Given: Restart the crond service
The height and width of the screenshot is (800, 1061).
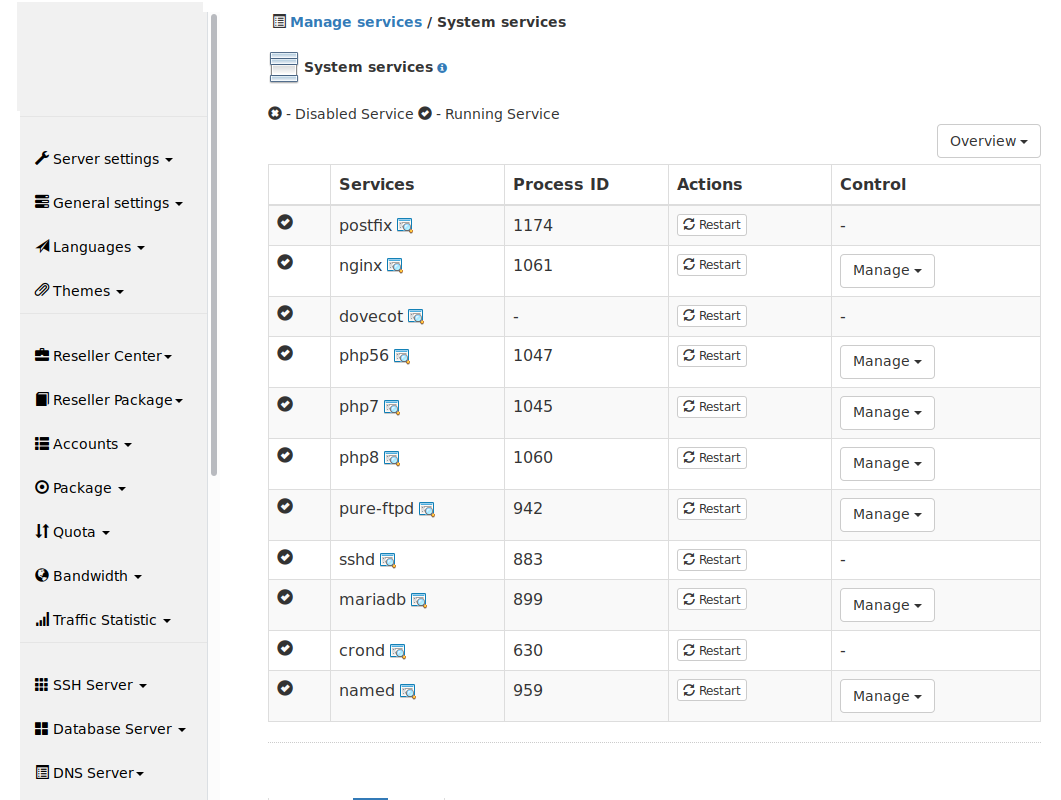Looking at the screenshot, I should (x=712, y=650).
